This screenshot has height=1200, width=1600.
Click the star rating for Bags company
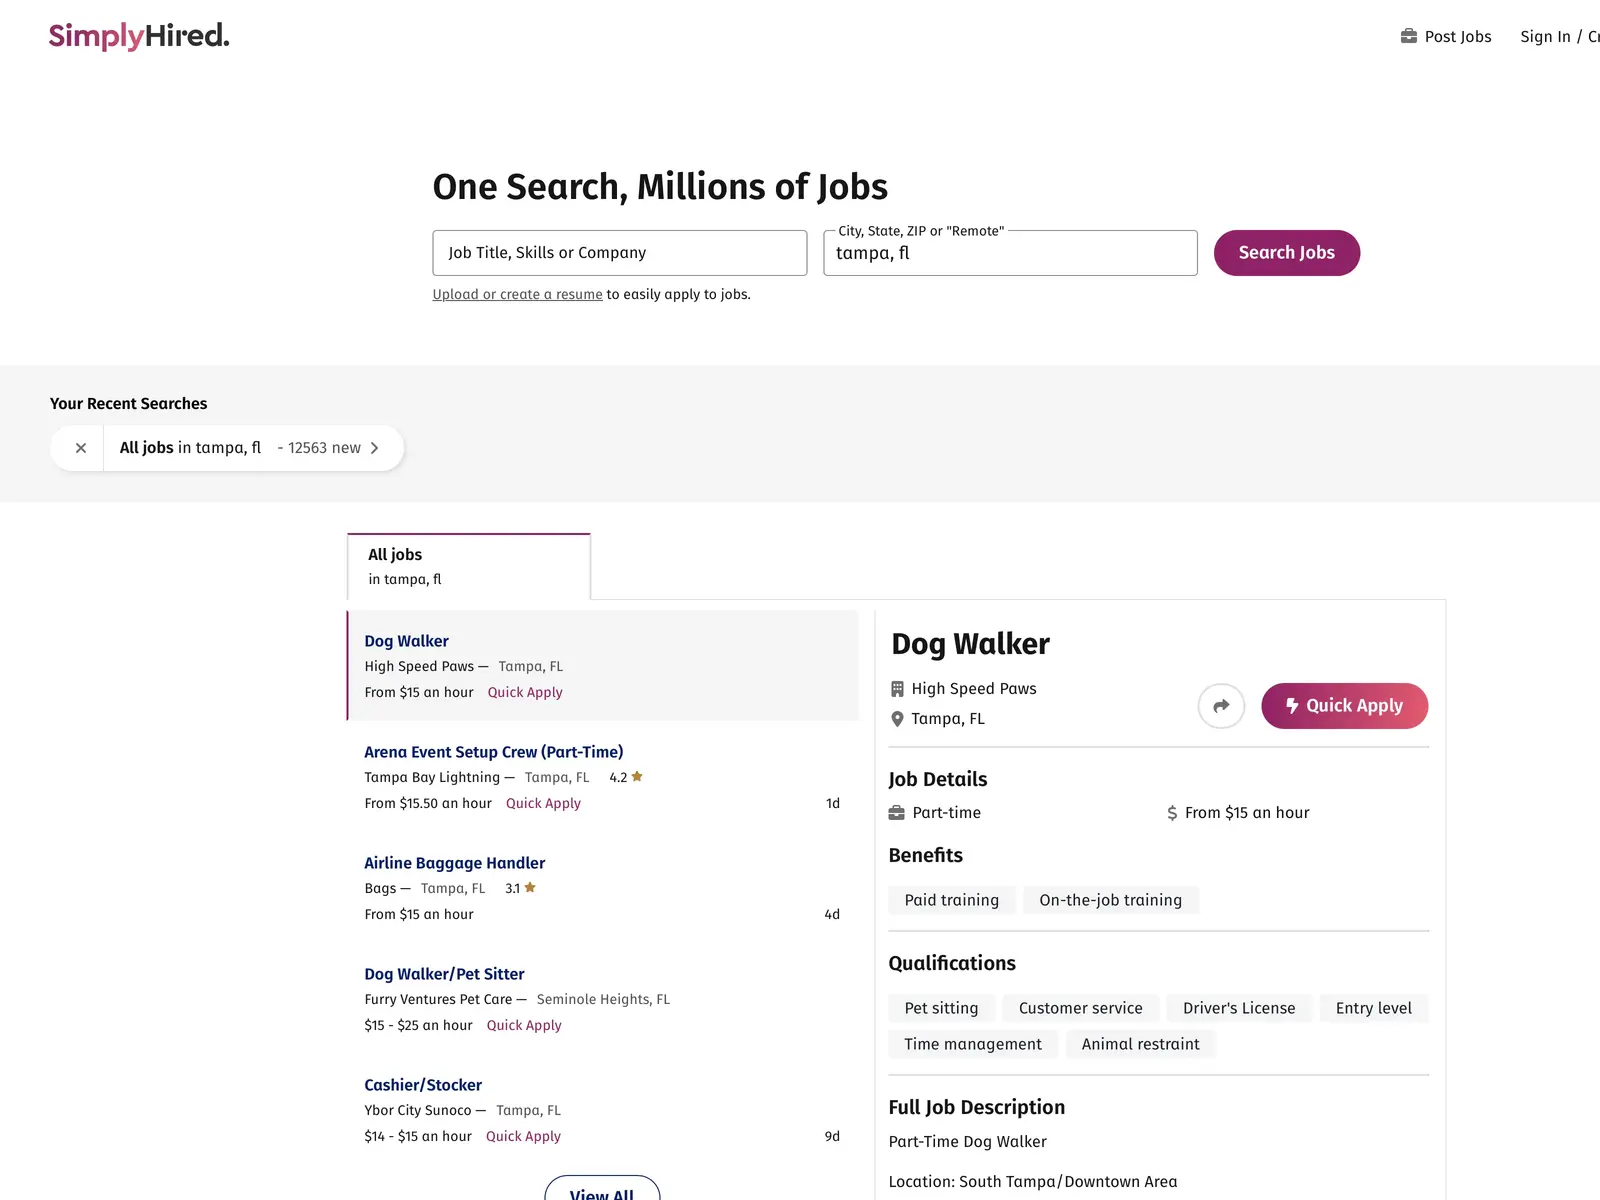521,888
